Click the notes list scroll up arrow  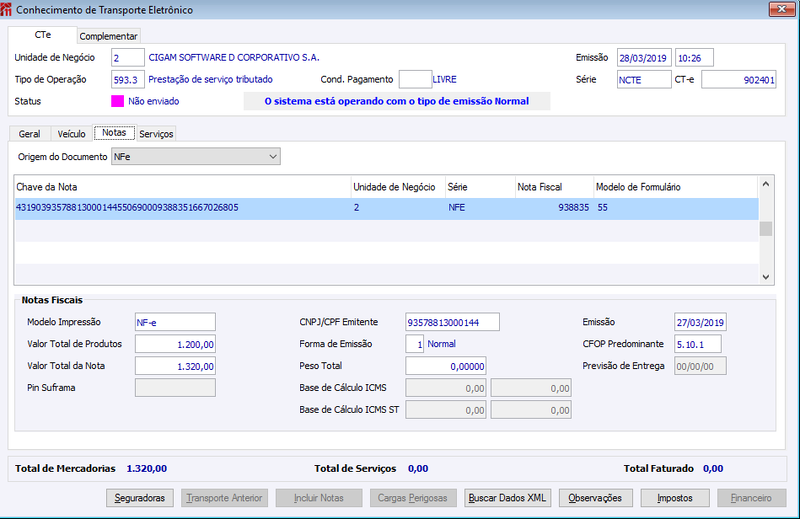(x=765, y=184)
